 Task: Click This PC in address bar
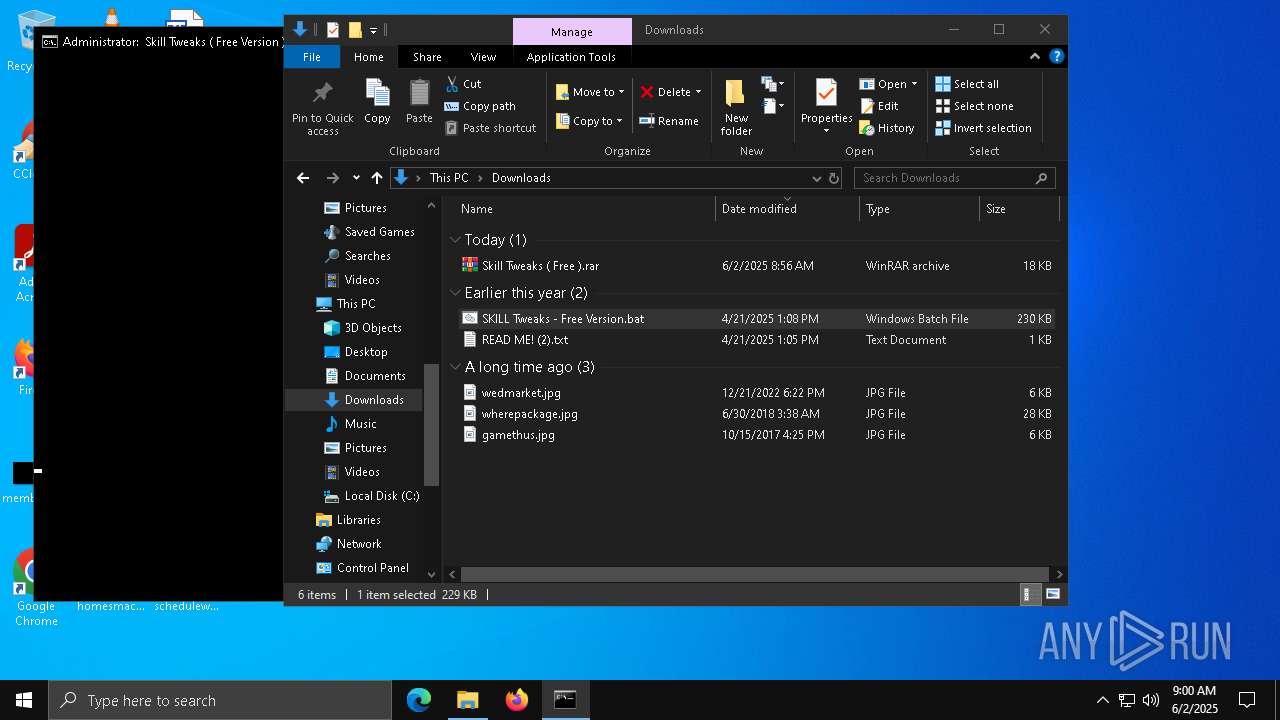pyautogui.click(x=449, y=178)
